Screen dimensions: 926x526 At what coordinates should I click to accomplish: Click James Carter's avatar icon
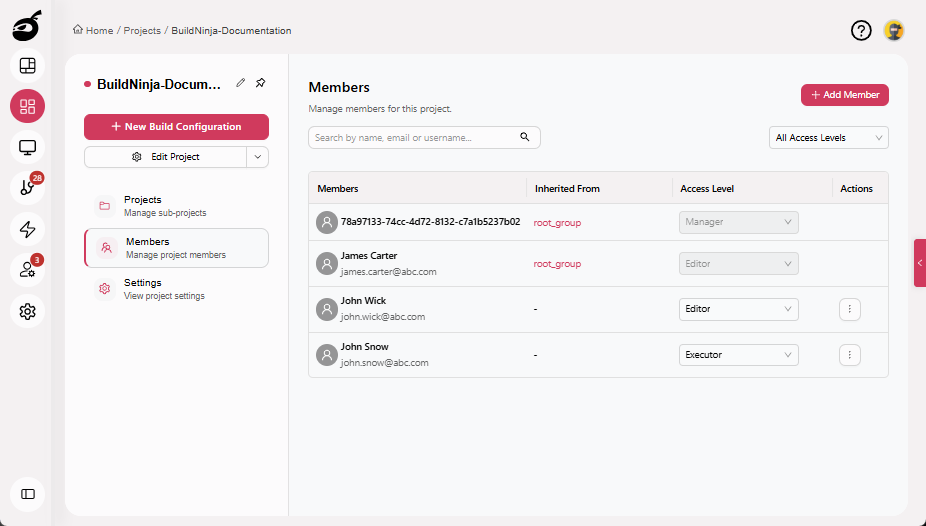pos(327,263)
